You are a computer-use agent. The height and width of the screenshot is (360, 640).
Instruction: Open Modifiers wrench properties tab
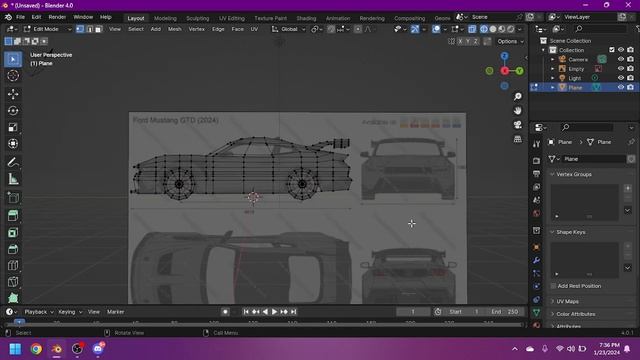(x=536, y=260)
